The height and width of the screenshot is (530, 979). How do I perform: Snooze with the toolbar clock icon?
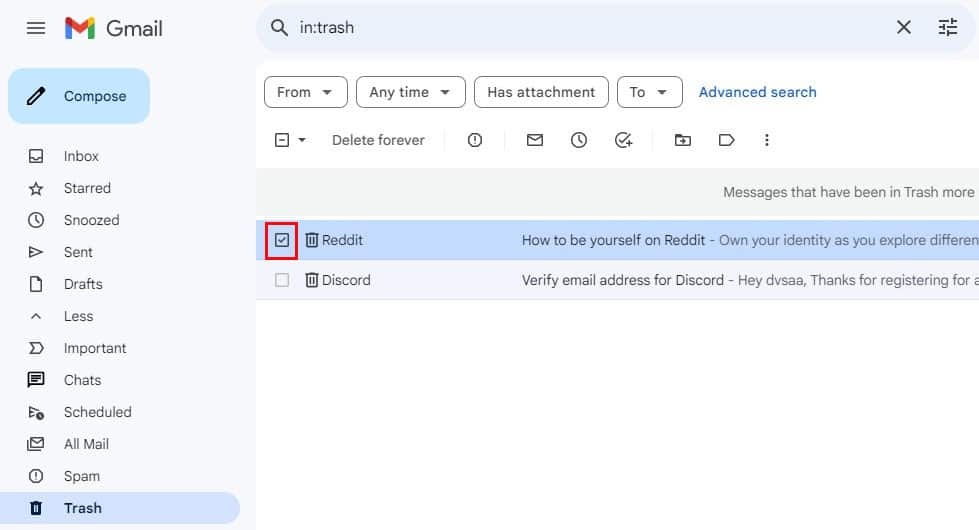579,140
